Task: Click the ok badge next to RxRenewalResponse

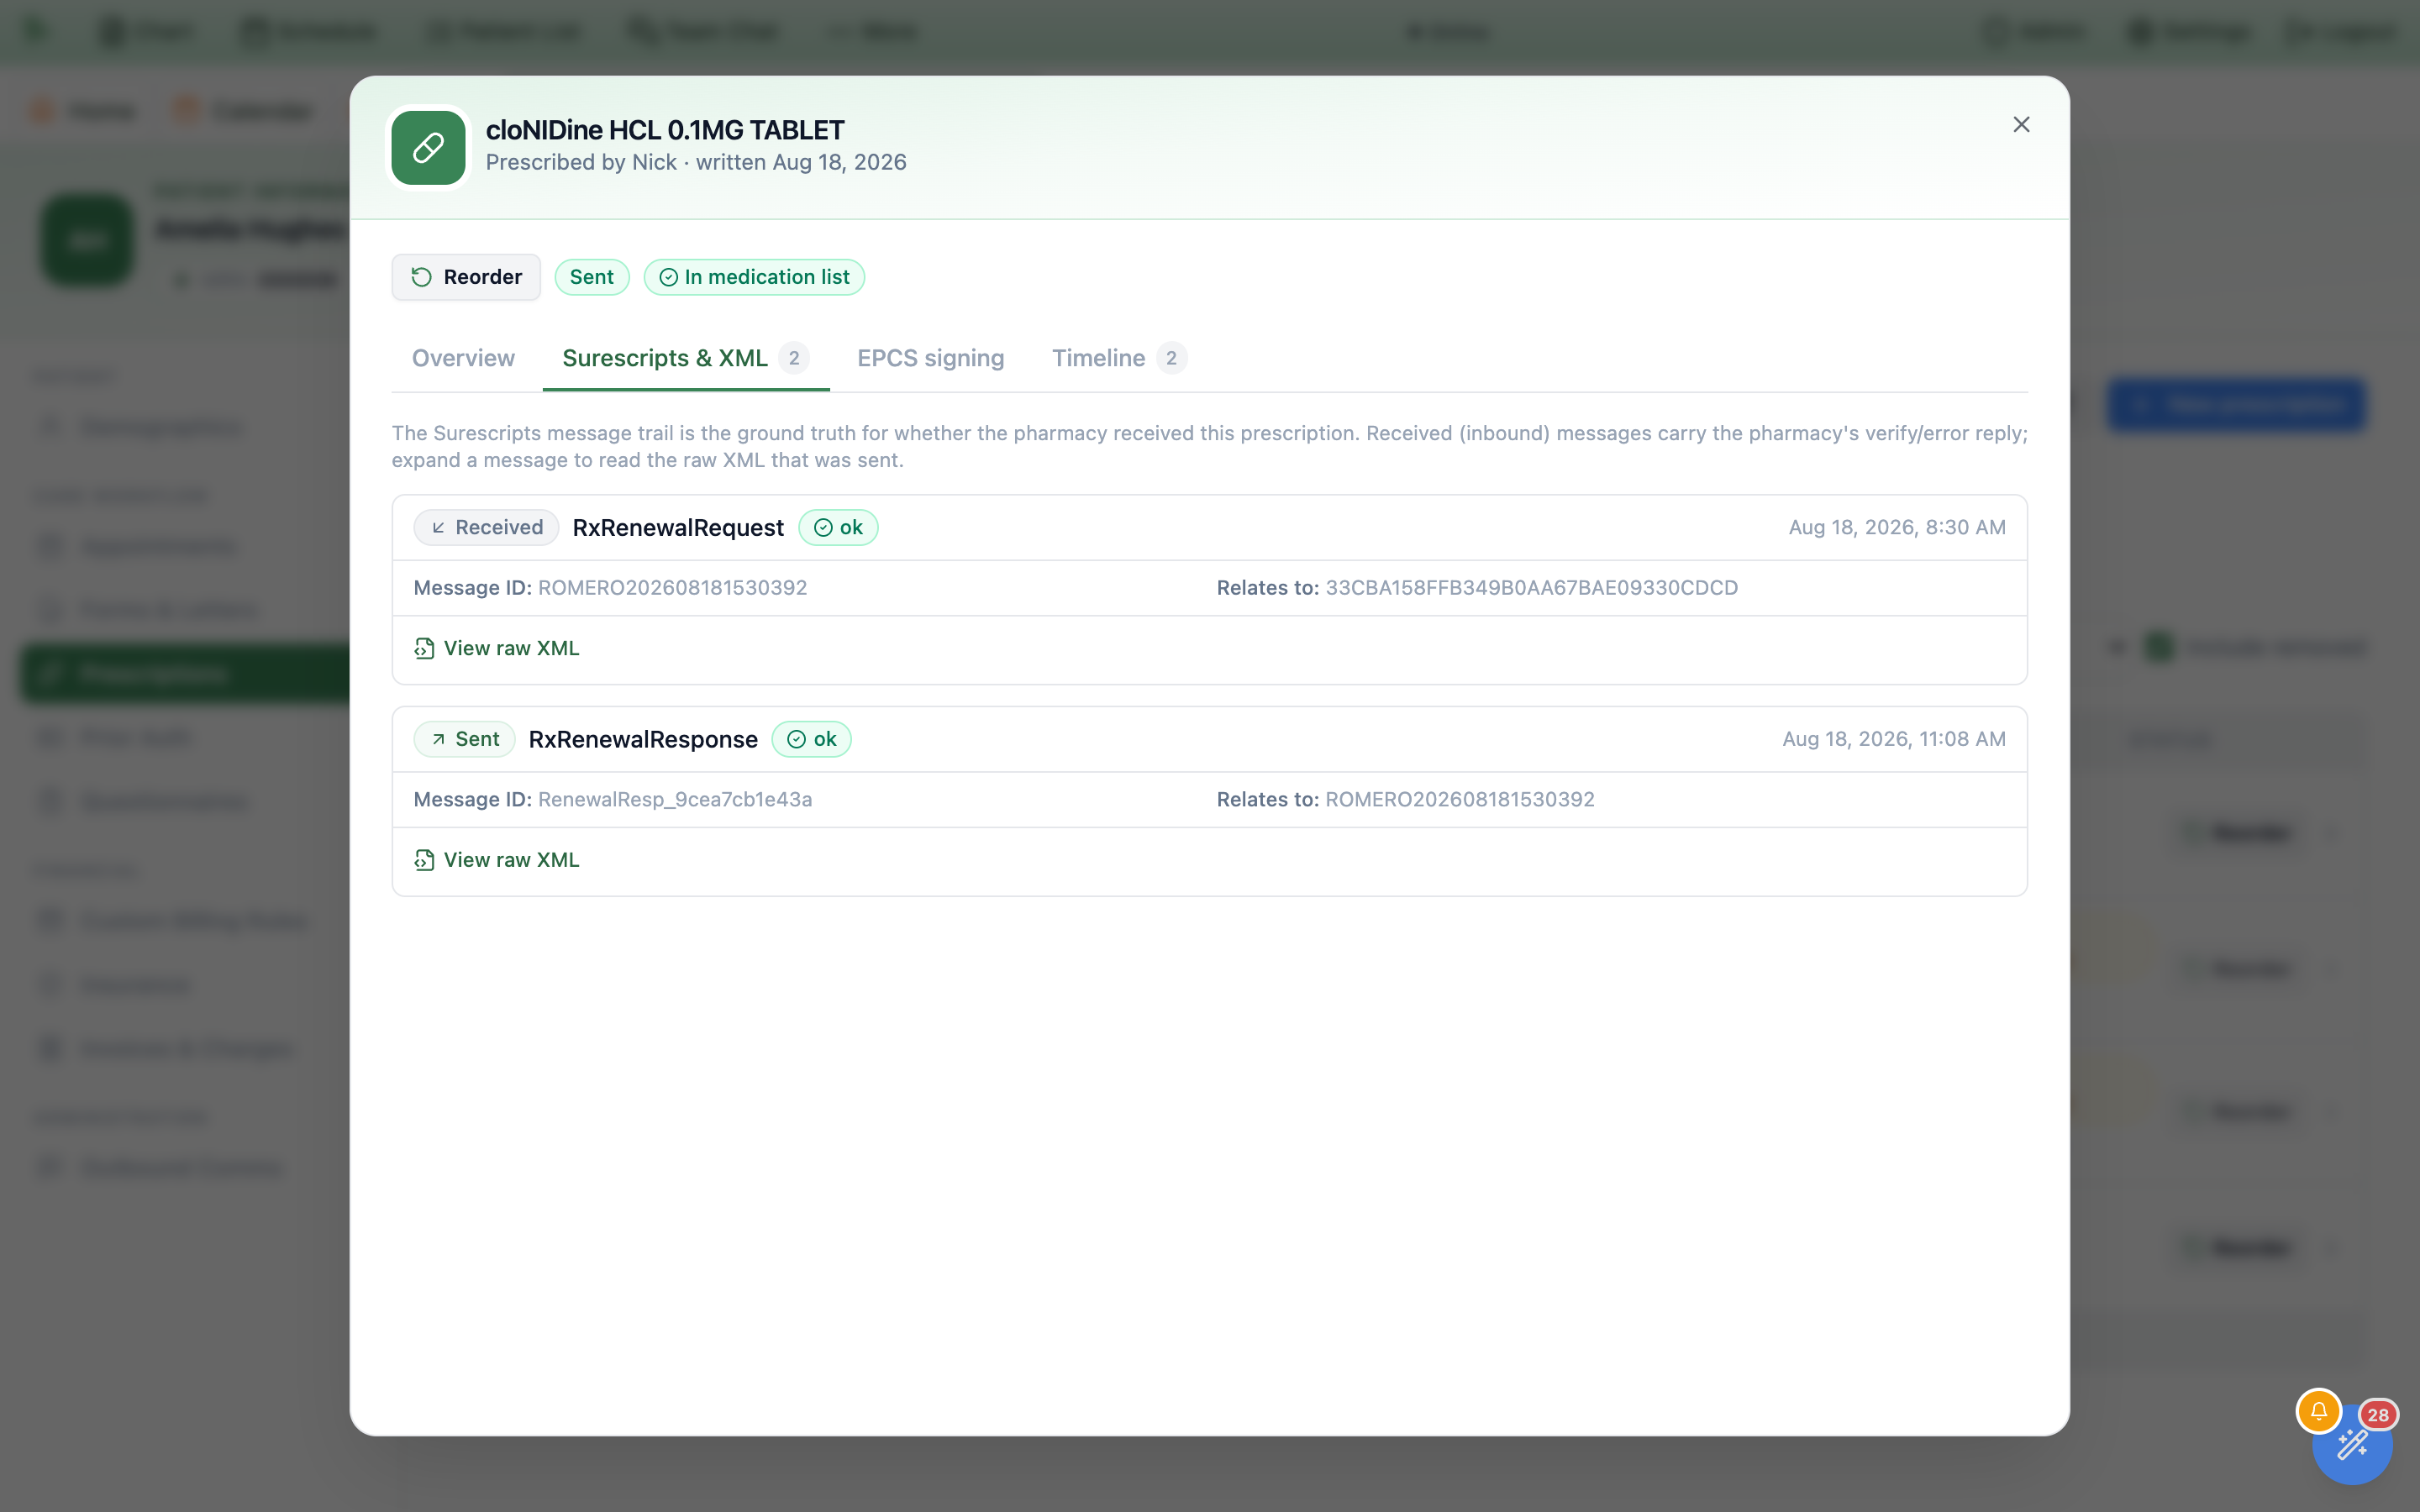Action: click(x=811, y=739)
